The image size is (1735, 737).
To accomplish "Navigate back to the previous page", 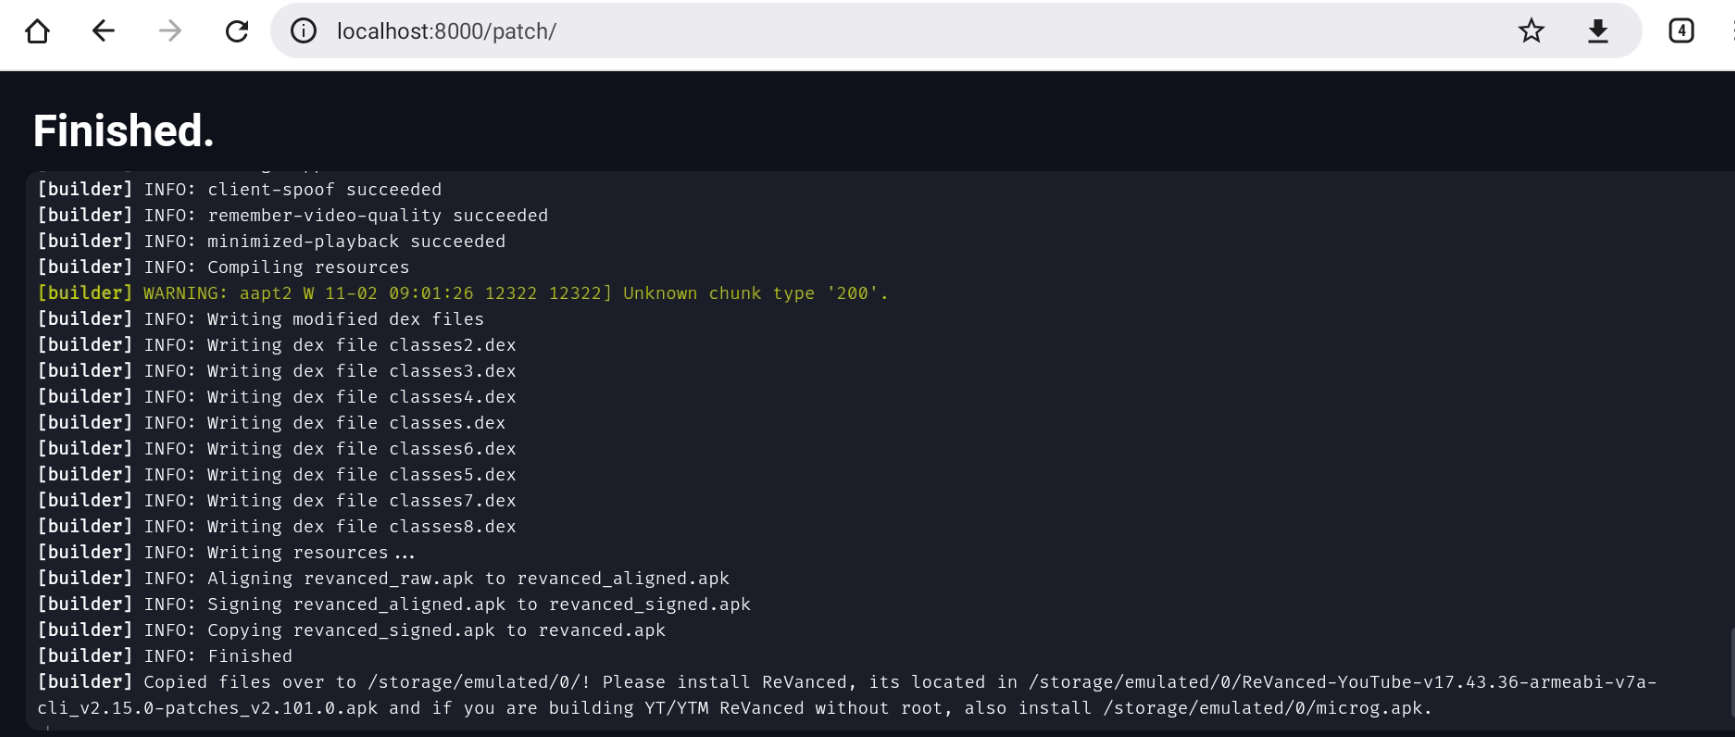I will click(x=103, y=31).
